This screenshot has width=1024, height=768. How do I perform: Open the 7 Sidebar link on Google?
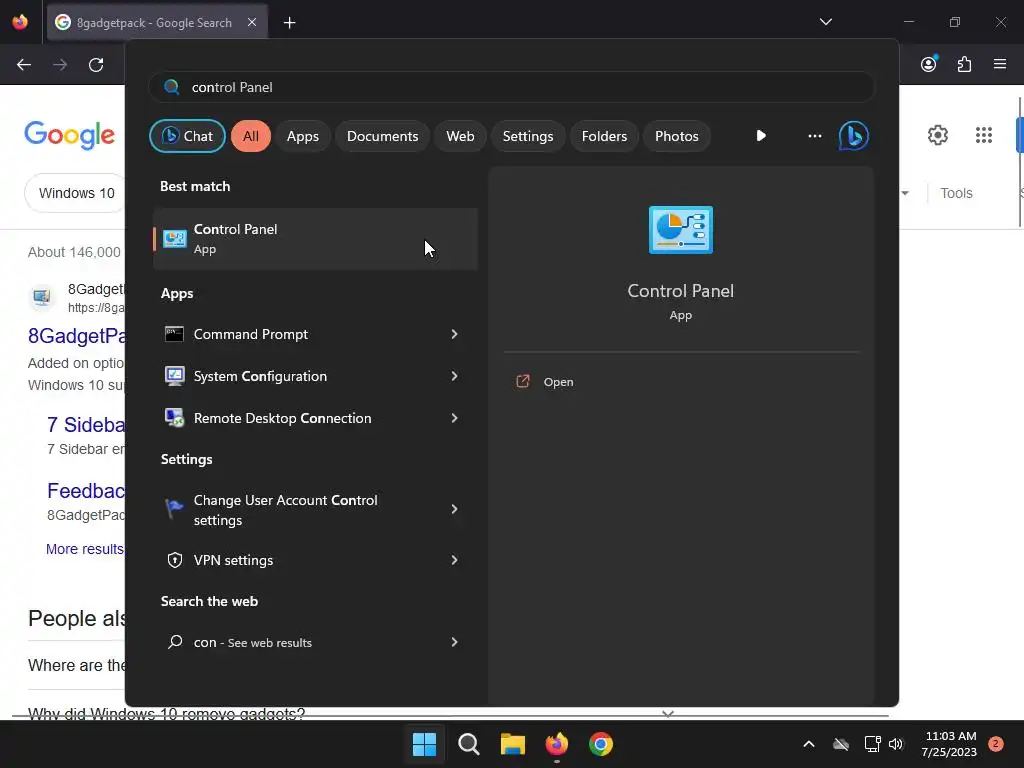(86, 424)
